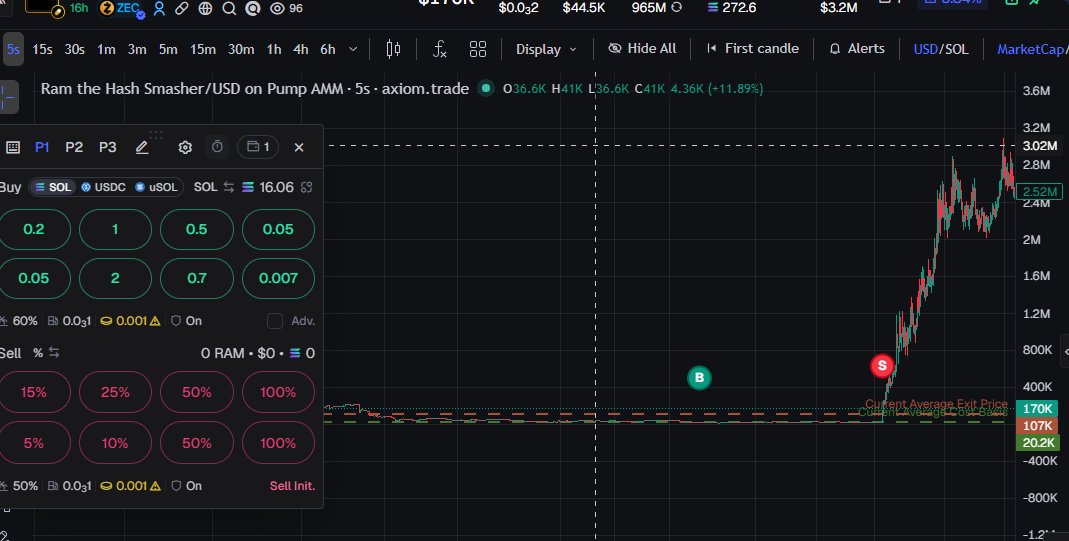This screenshot has width=1069, height=541.
Task: Buy 0.5 SOL quick button
Action: point(196,229)
